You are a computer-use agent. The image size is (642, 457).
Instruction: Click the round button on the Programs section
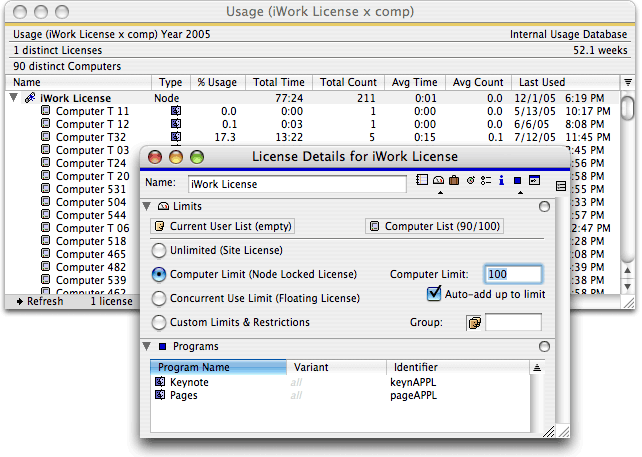(x=544, y=346)
